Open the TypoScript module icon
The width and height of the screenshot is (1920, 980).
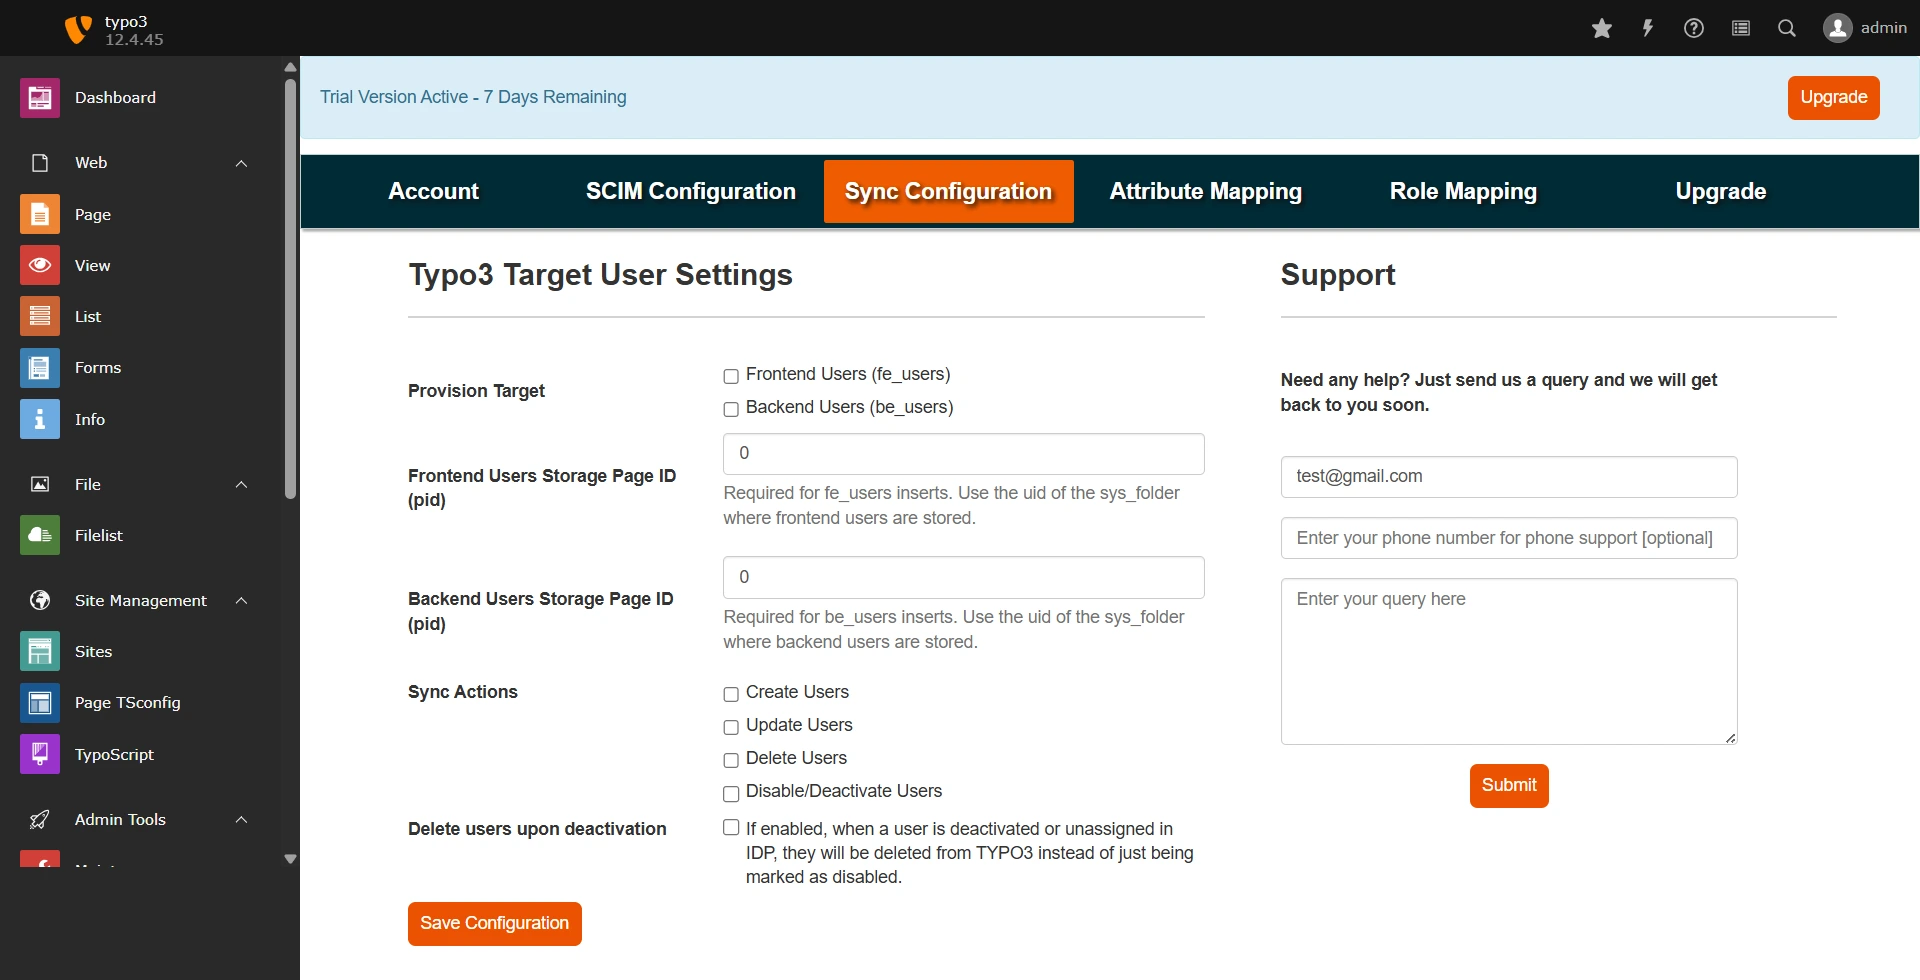(x=40, y=754)
